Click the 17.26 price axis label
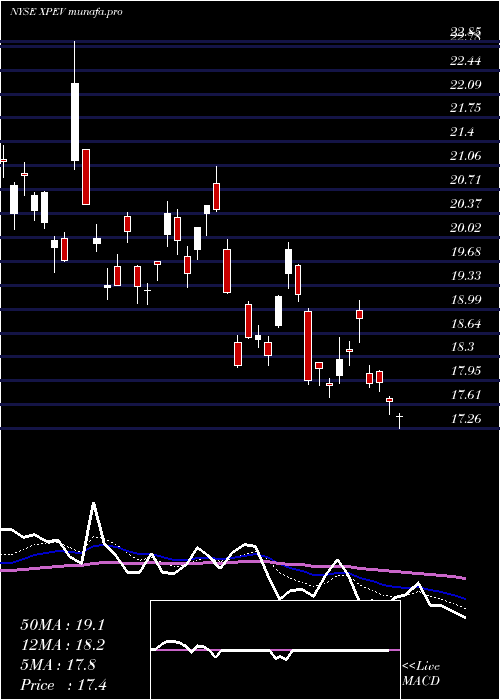Screen dimensions: 500x700 pos(466,419)
